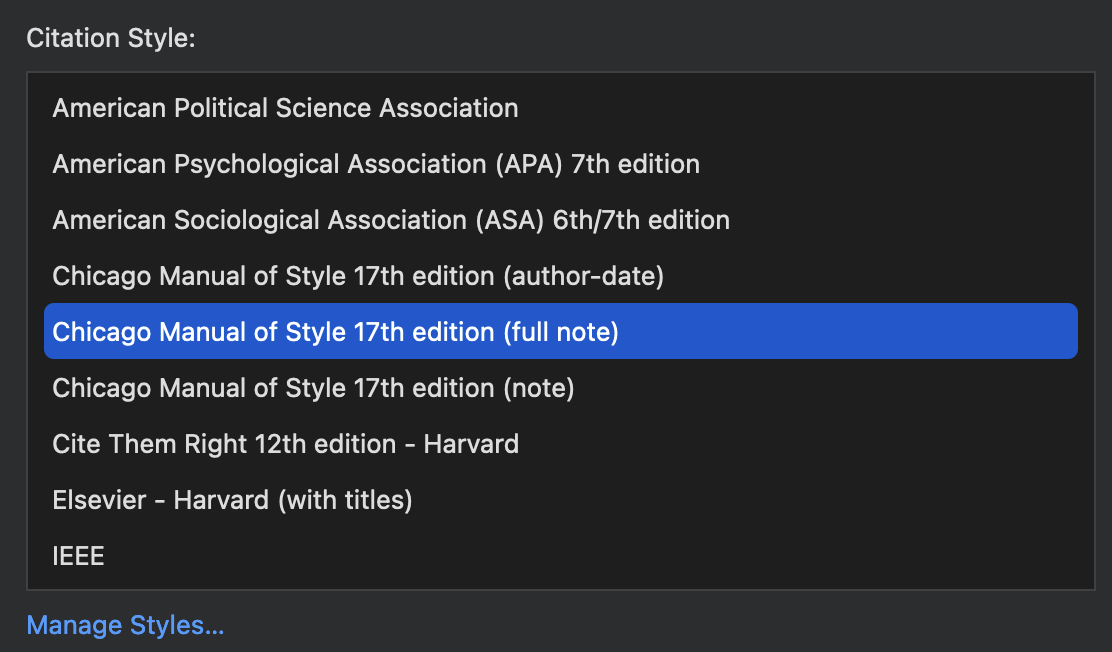Click the highlighted Chicago full note style
Viewport: 1112px width, 652px height.
click(336, 332)
